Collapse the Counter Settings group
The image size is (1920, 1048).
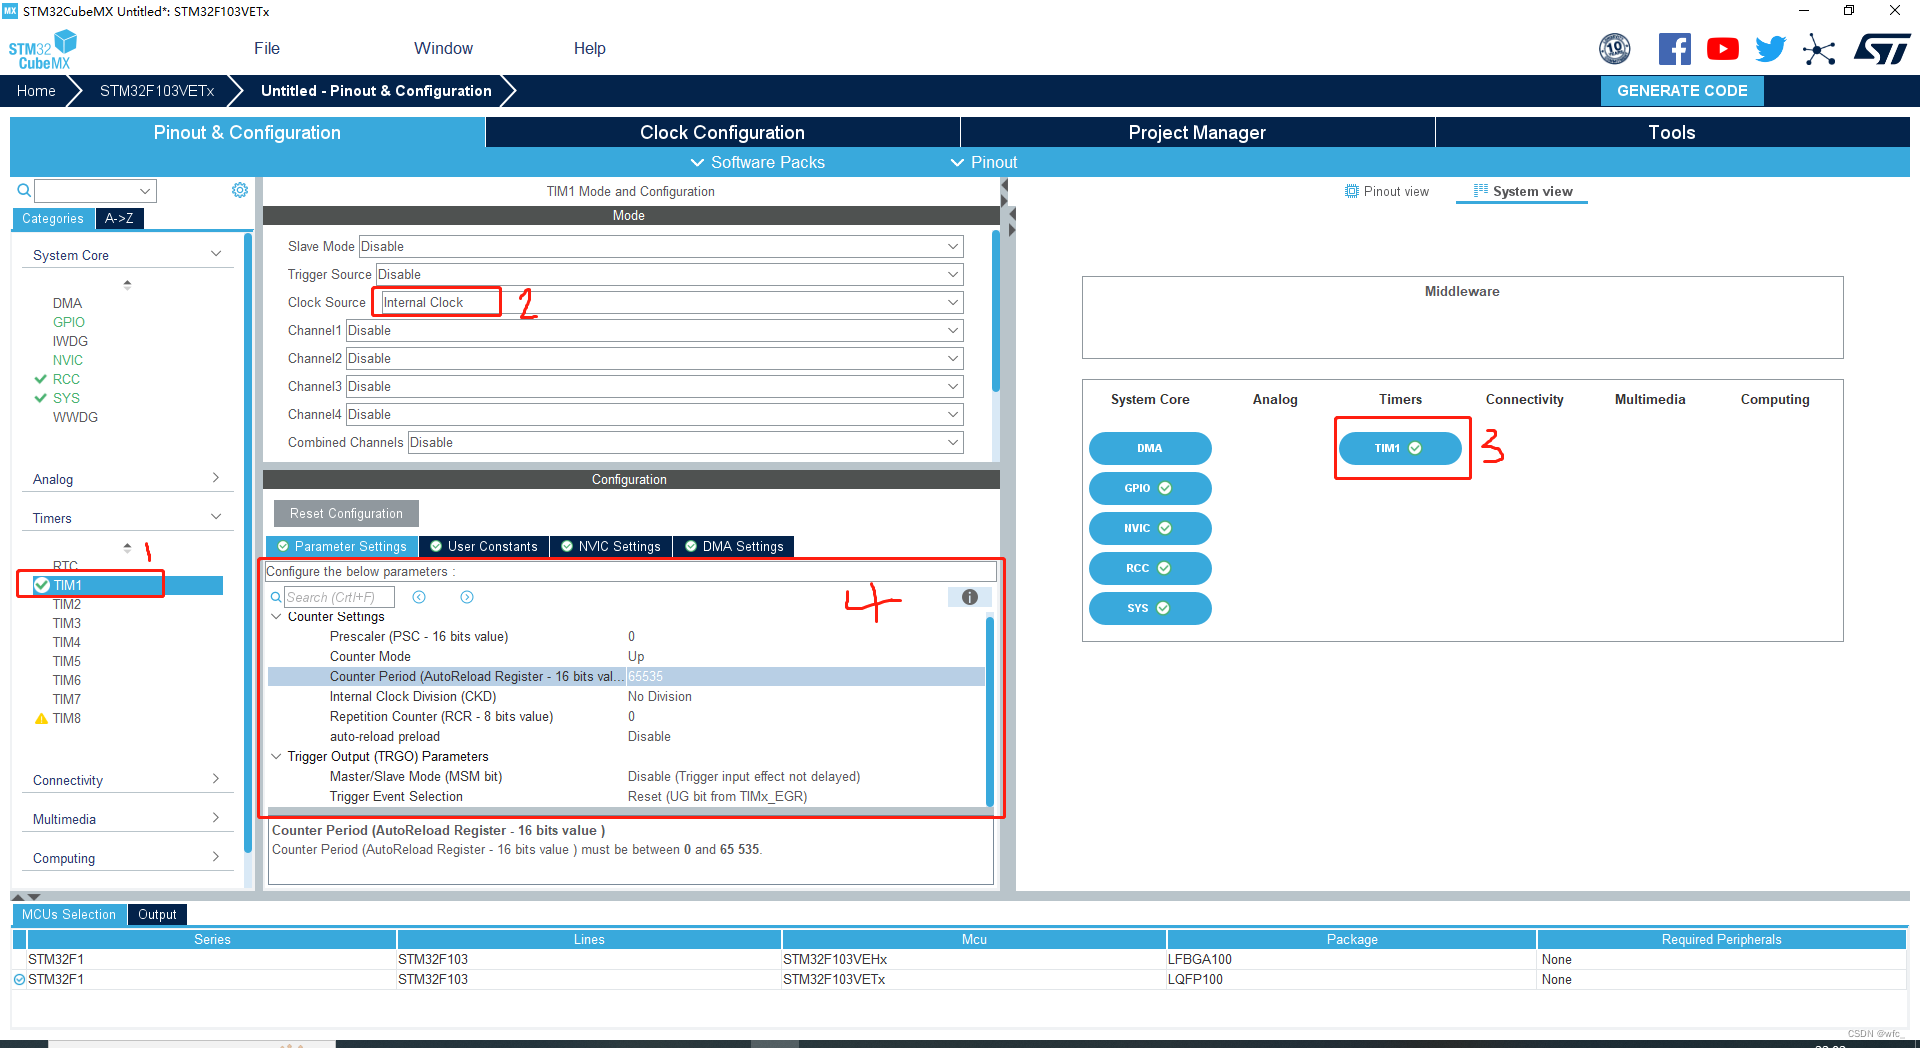[x=277, y=617]
